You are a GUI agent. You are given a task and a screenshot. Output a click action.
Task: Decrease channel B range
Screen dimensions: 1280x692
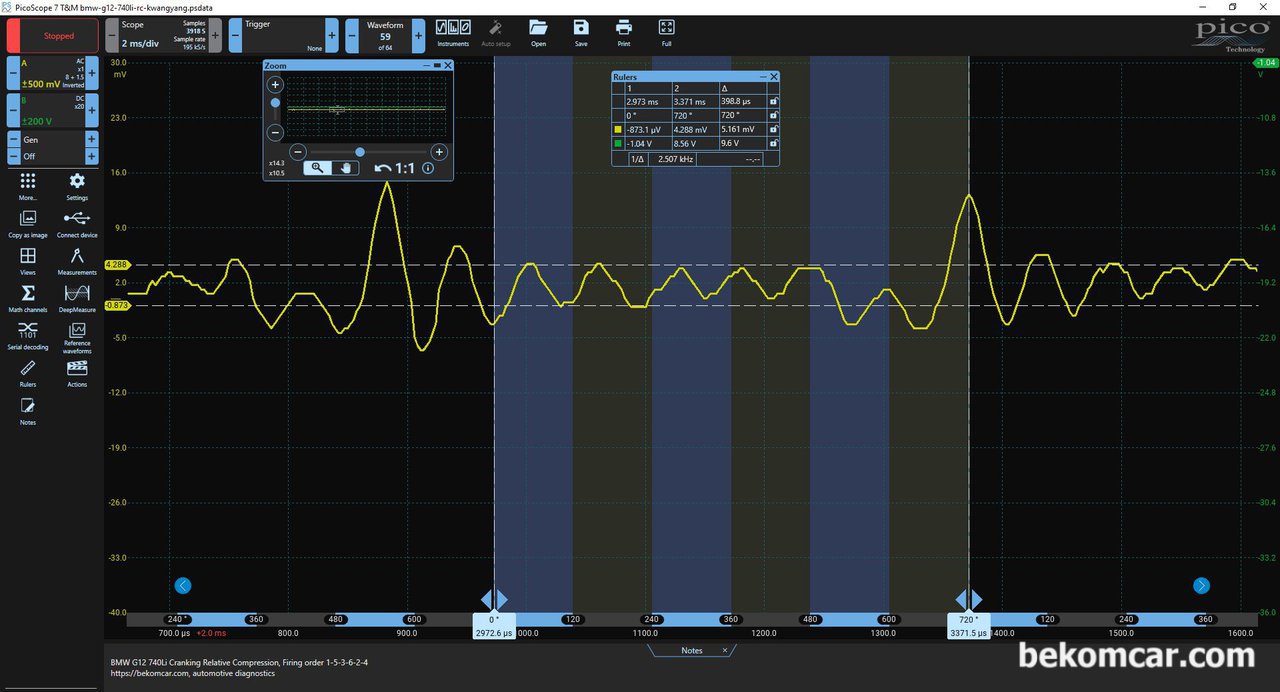tap(13, 110)
